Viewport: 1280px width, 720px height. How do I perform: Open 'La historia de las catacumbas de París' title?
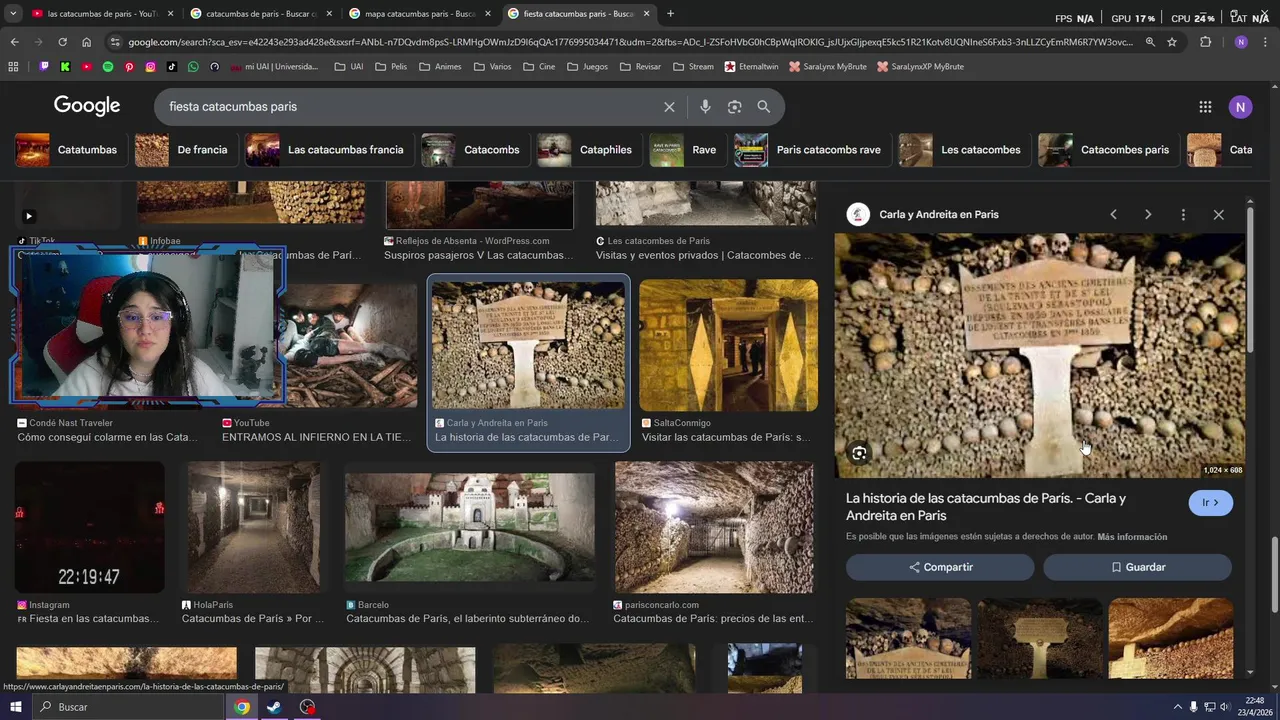click(986, 507)
